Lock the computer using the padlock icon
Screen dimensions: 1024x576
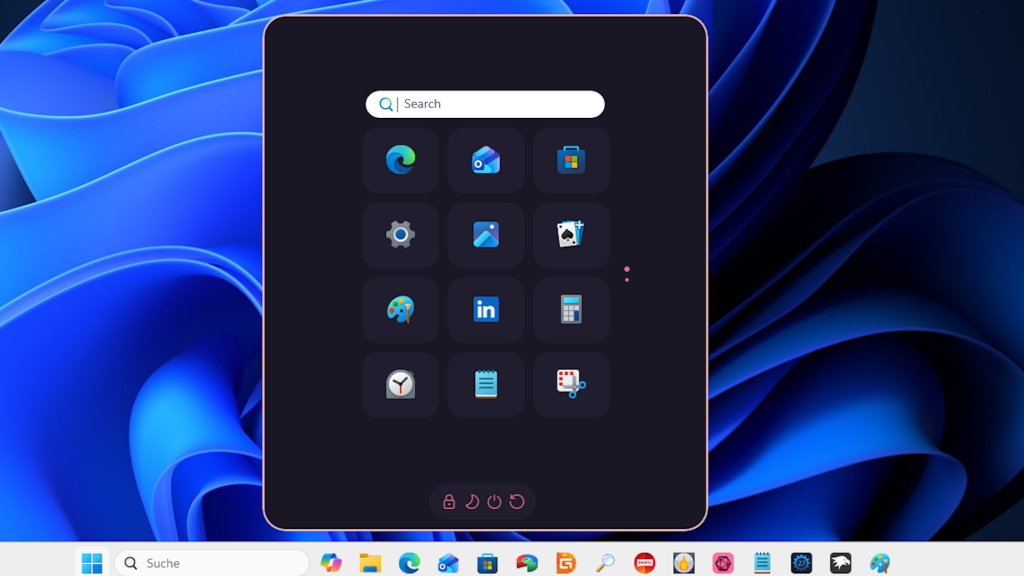[448, 501]
